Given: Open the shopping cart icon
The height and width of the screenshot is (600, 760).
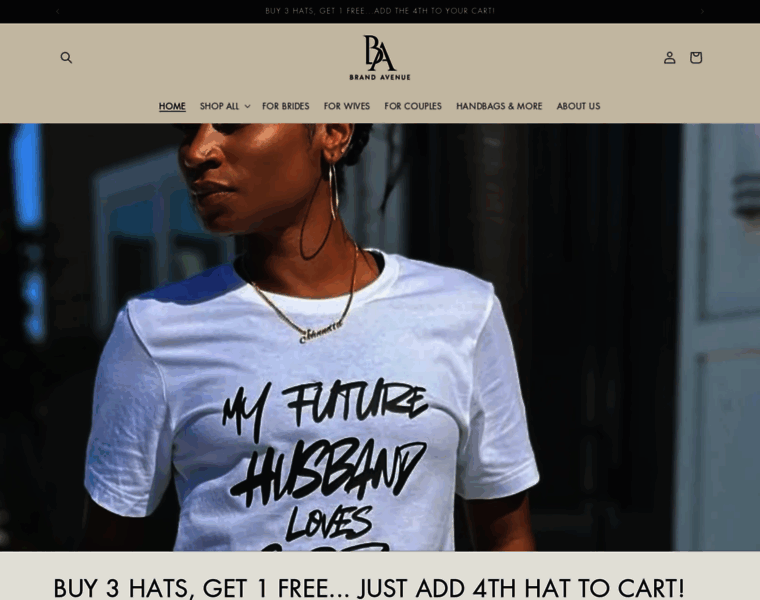Looking at the screenshot, I should point(696,58).
